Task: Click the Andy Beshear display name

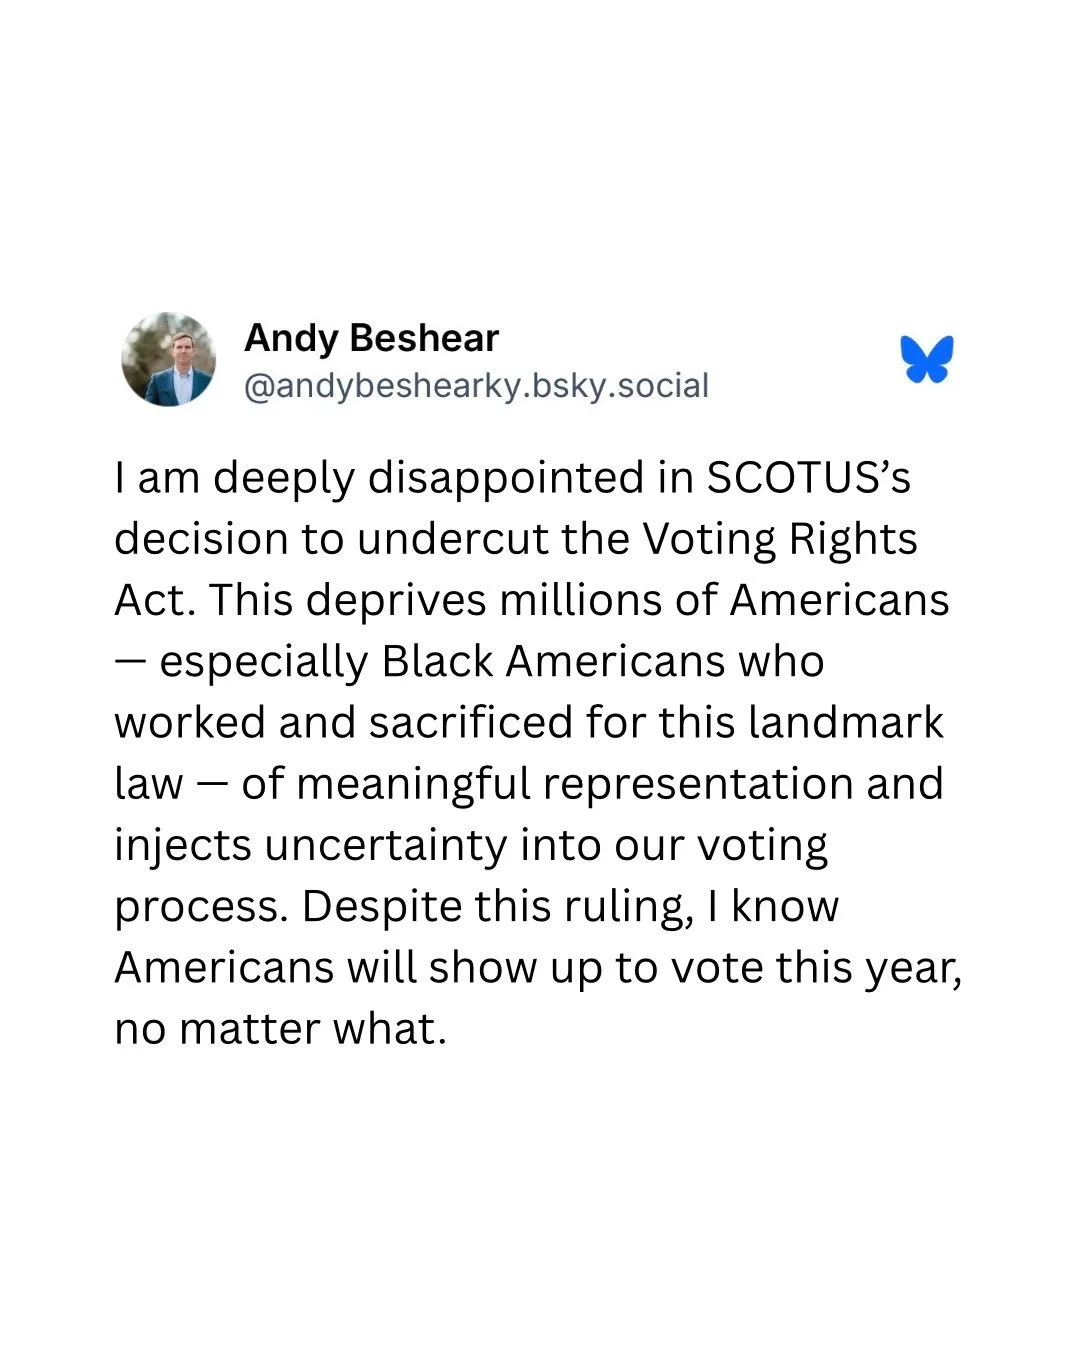Action: pyautogui.click(x=371, y=338)
